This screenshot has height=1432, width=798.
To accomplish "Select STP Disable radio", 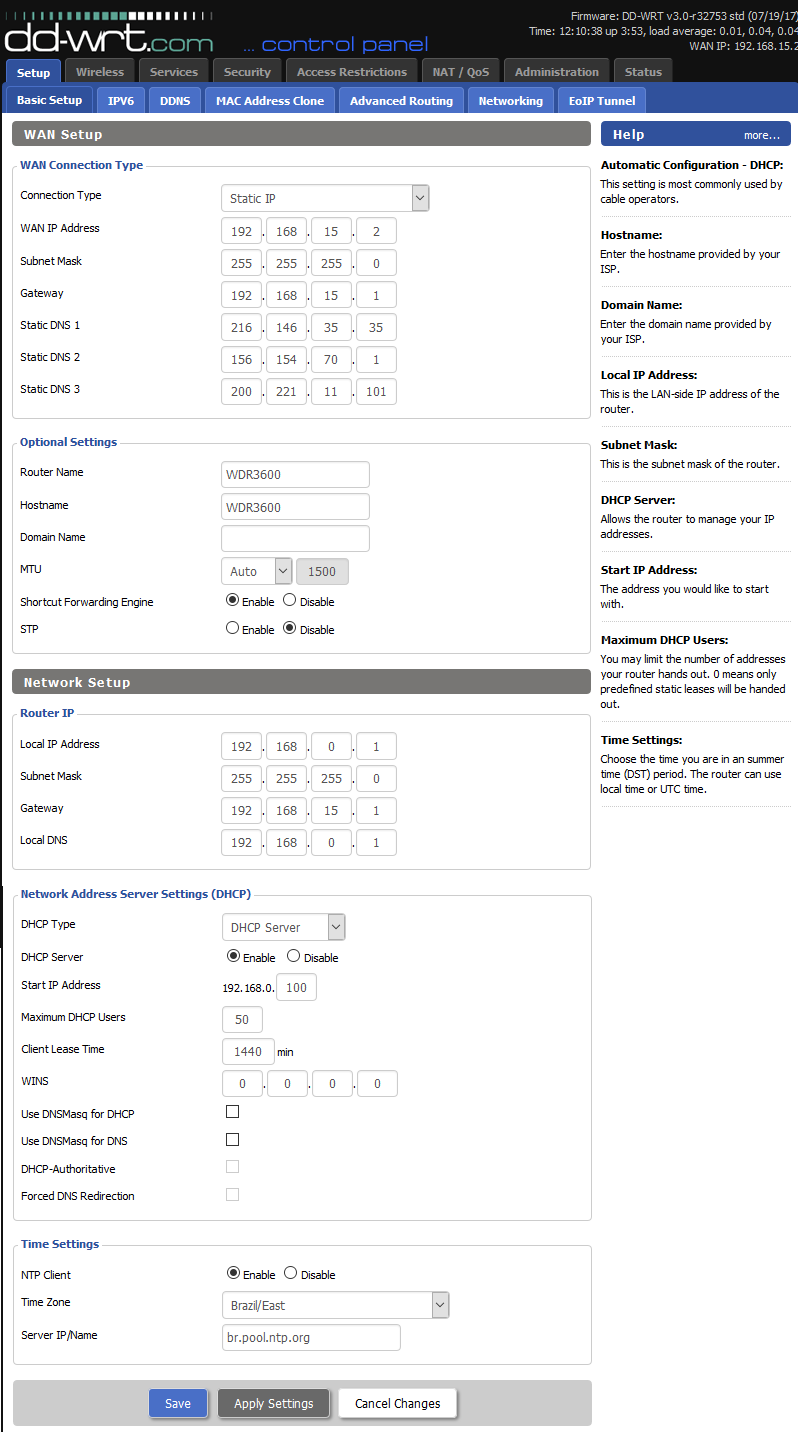I will click(290, 629).
